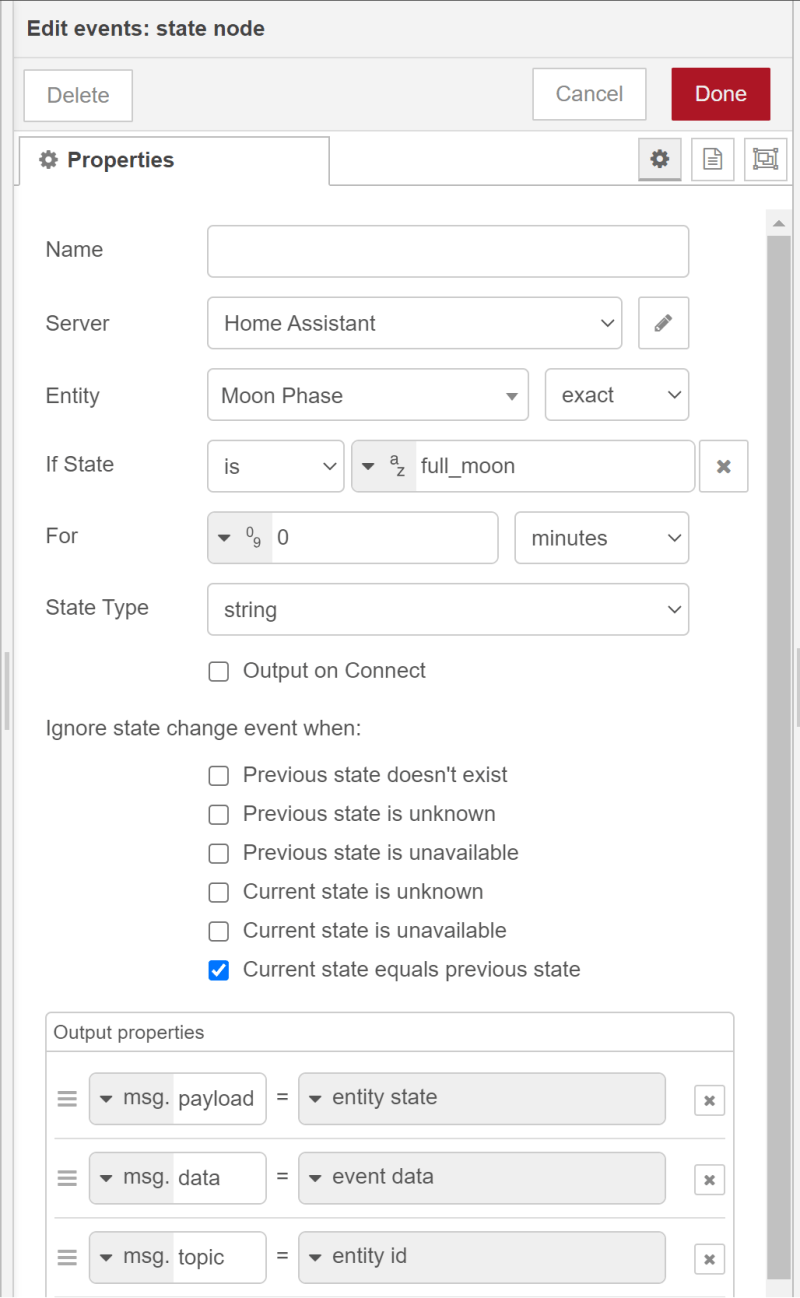Click the Name input field

pyautogui.click(x=447, y=251)
